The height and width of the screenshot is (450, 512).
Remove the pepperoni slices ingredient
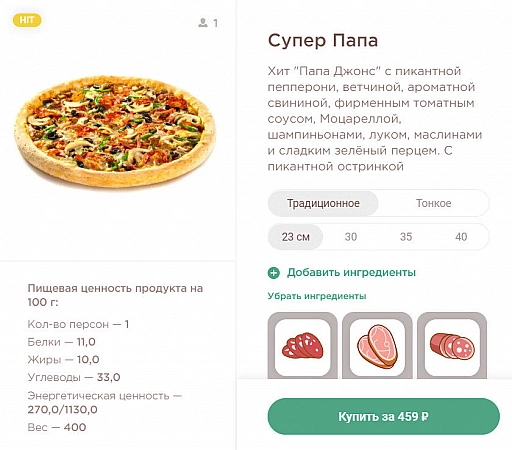tap(303, 346)
